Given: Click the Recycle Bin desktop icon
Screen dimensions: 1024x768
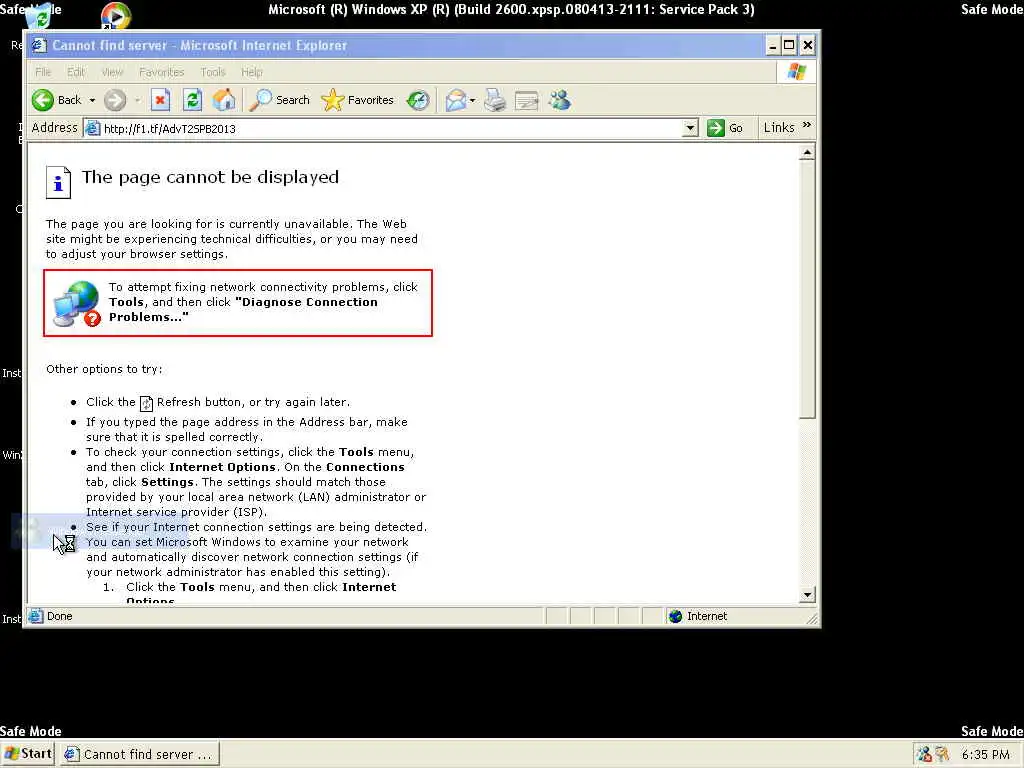Looking at the screenshot, I should coord(39,16).
